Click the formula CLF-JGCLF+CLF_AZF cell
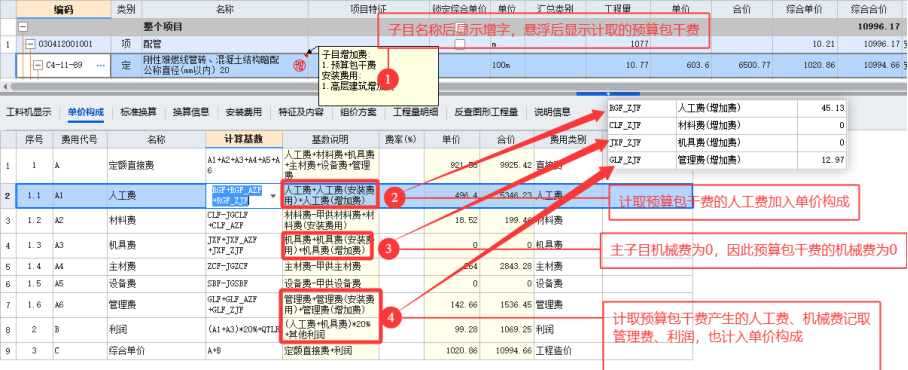The width and height of the screenshot is (908, 370). tap(244, 220)
